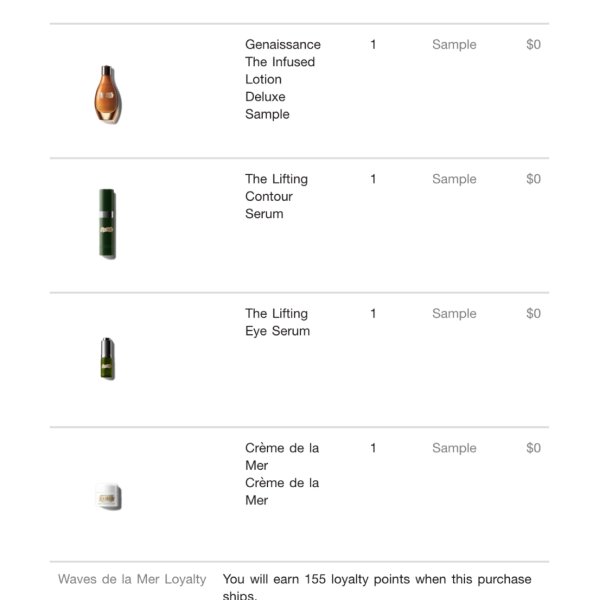Open the Genaissance Infused Lotion bottle image
Viewport: 600px width, 600px height.
click(x=108, y=94)
